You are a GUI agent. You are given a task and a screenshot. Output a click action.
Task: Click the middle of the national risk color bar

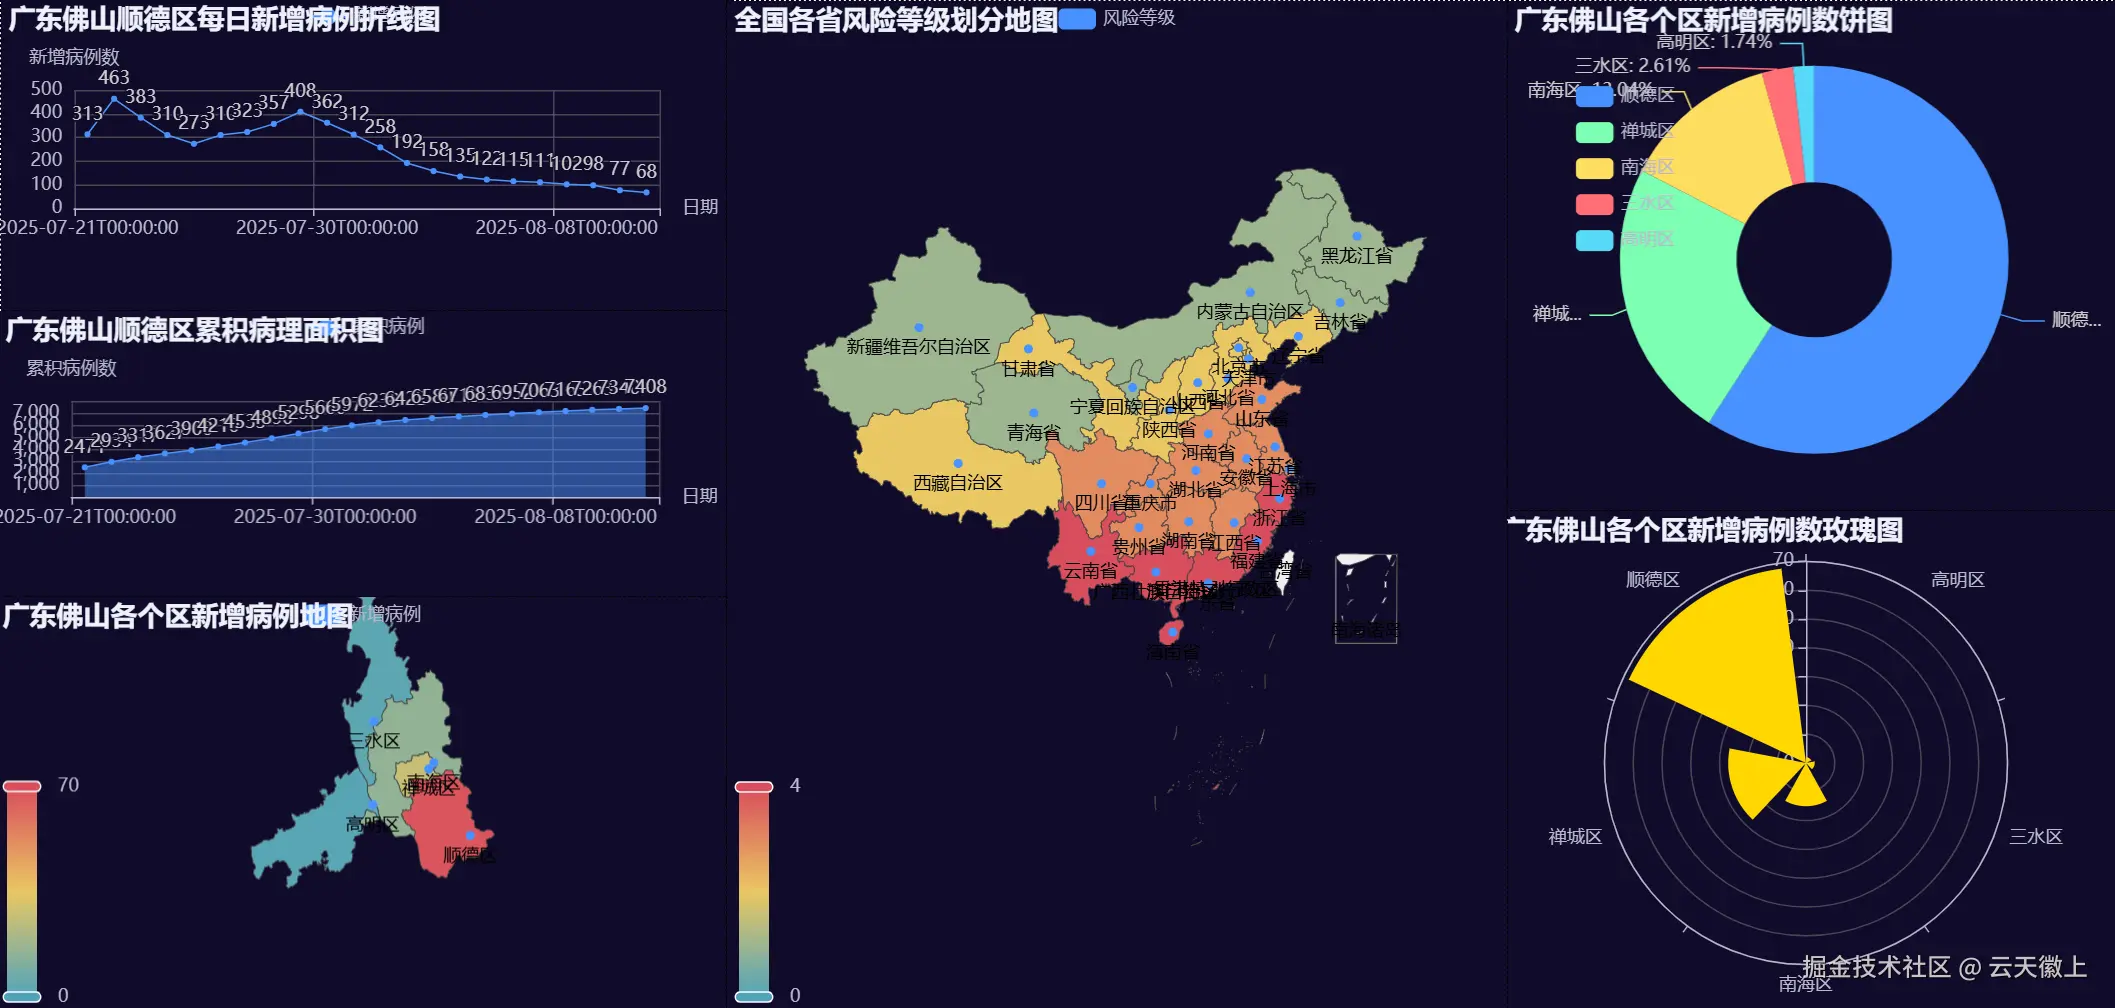coord(754,891)
